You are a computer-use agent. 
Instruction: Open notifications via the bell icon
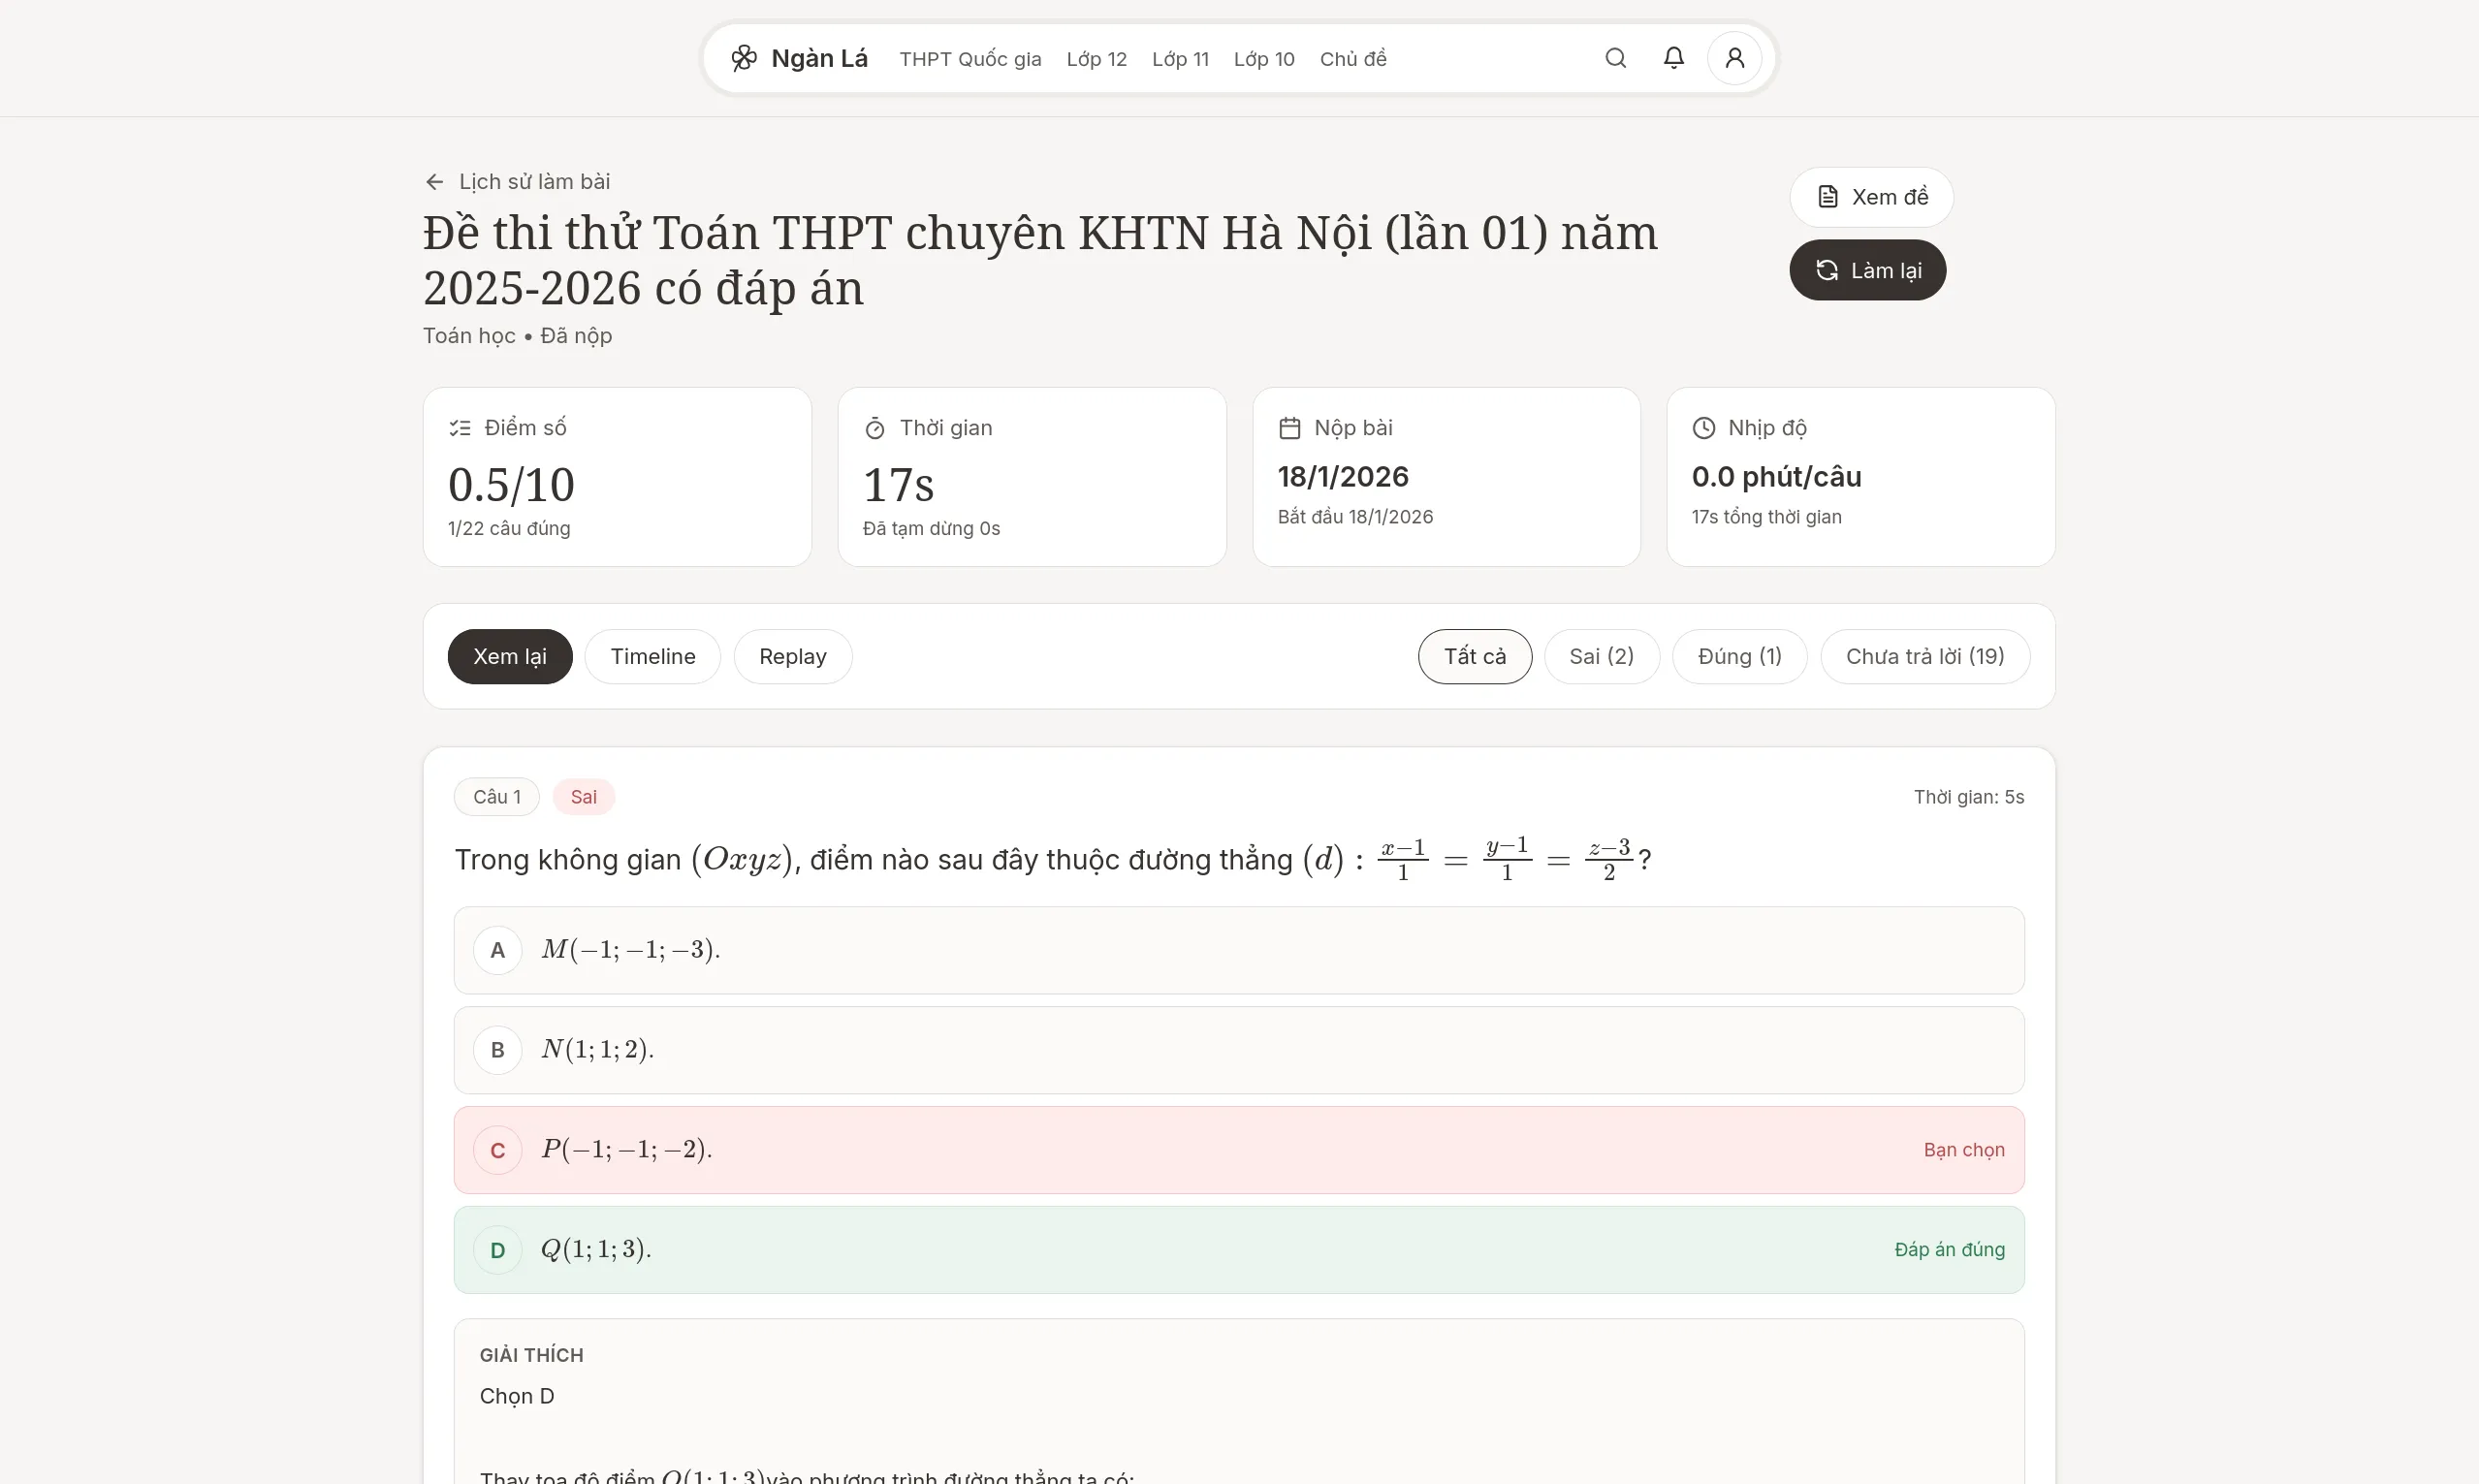point(1674,58)
